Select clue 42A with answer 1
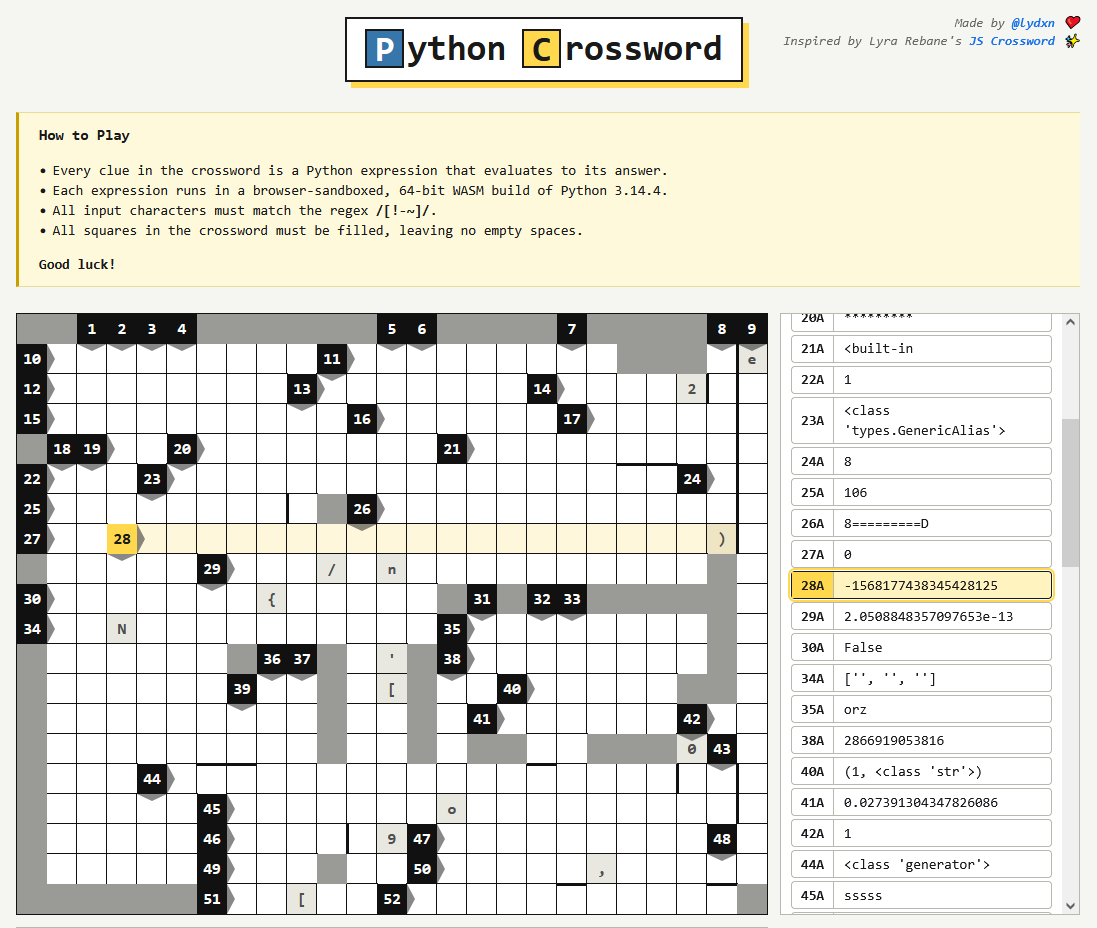The width and height of the screenshot is (1097, 928). click(x=921, y=834)
